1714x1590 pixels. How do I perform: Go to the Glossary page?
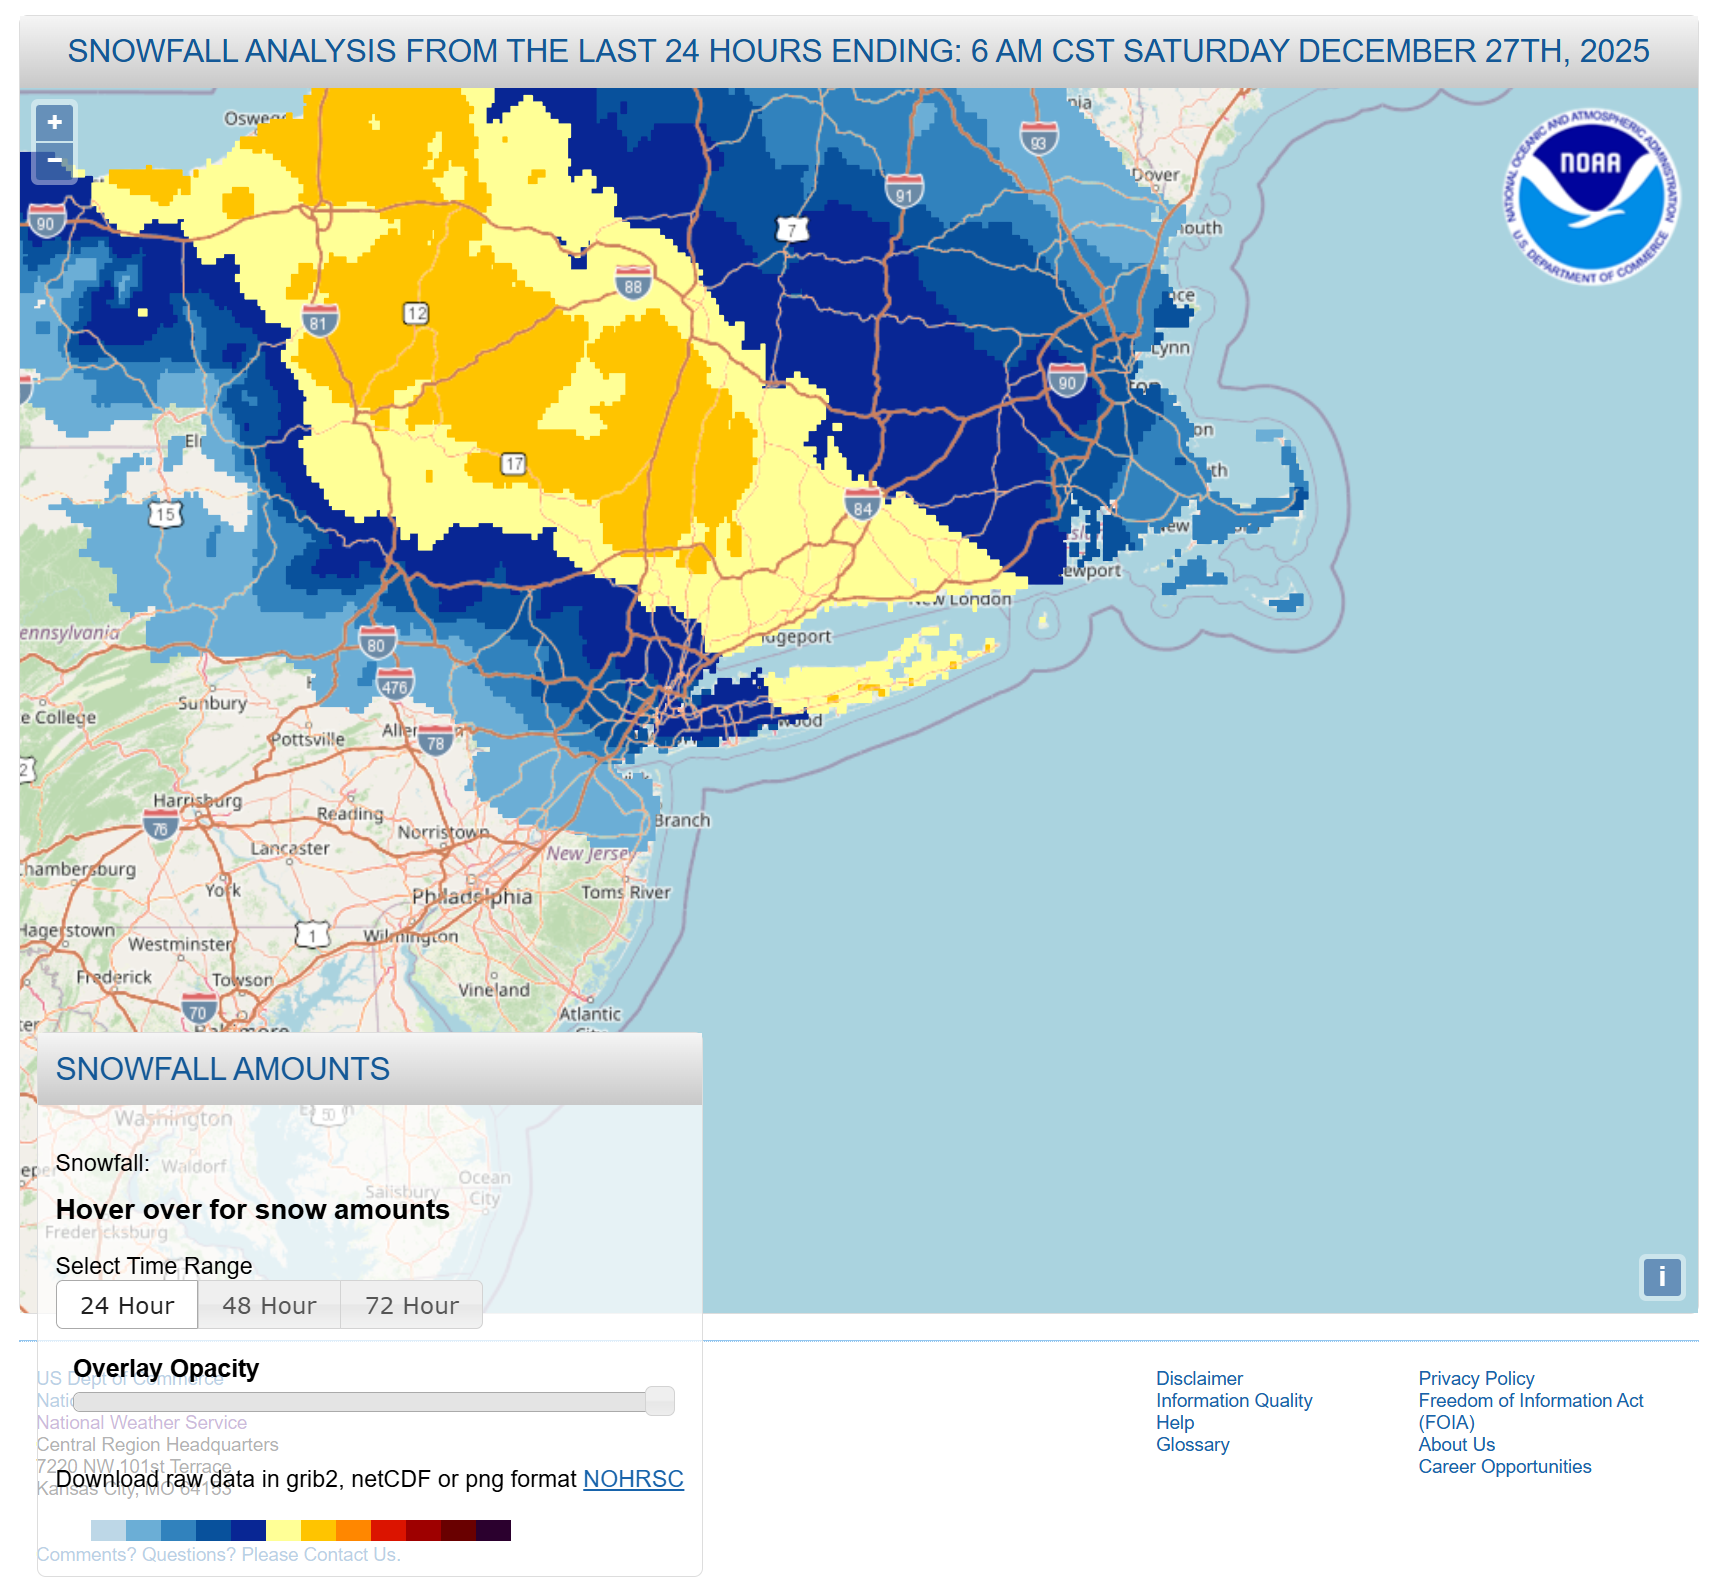[1192, 1444]
